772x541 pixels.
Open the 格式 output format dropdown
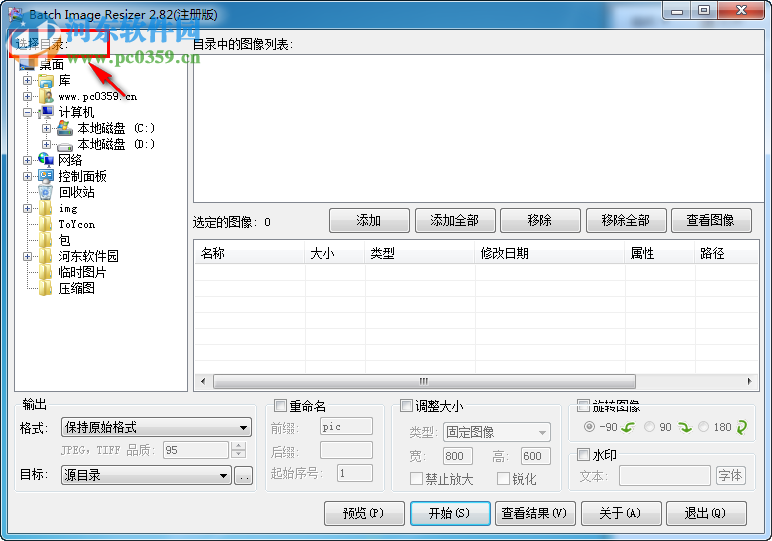pos(156,427)
